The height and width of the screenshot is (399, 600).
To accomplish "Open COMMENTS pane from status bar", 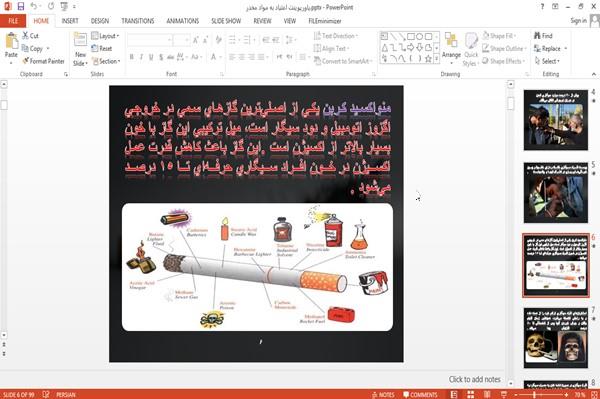I will tap(420, 395).
